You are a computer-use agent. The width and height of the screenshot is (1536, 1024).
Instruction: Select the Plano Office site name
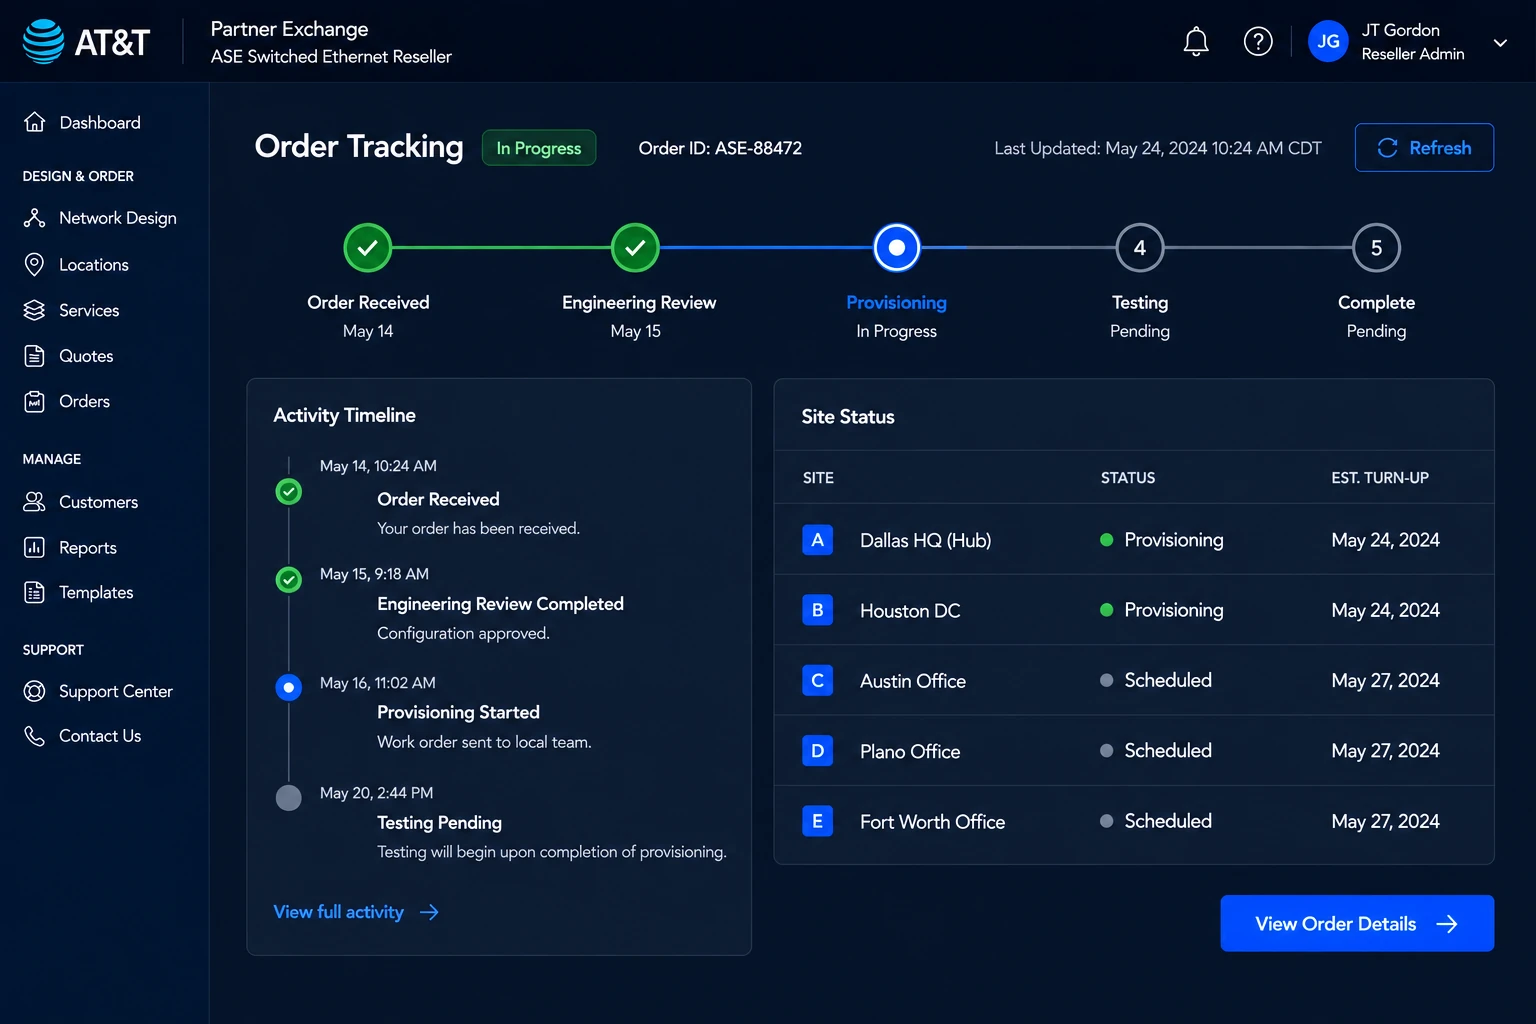click(910, 751)
